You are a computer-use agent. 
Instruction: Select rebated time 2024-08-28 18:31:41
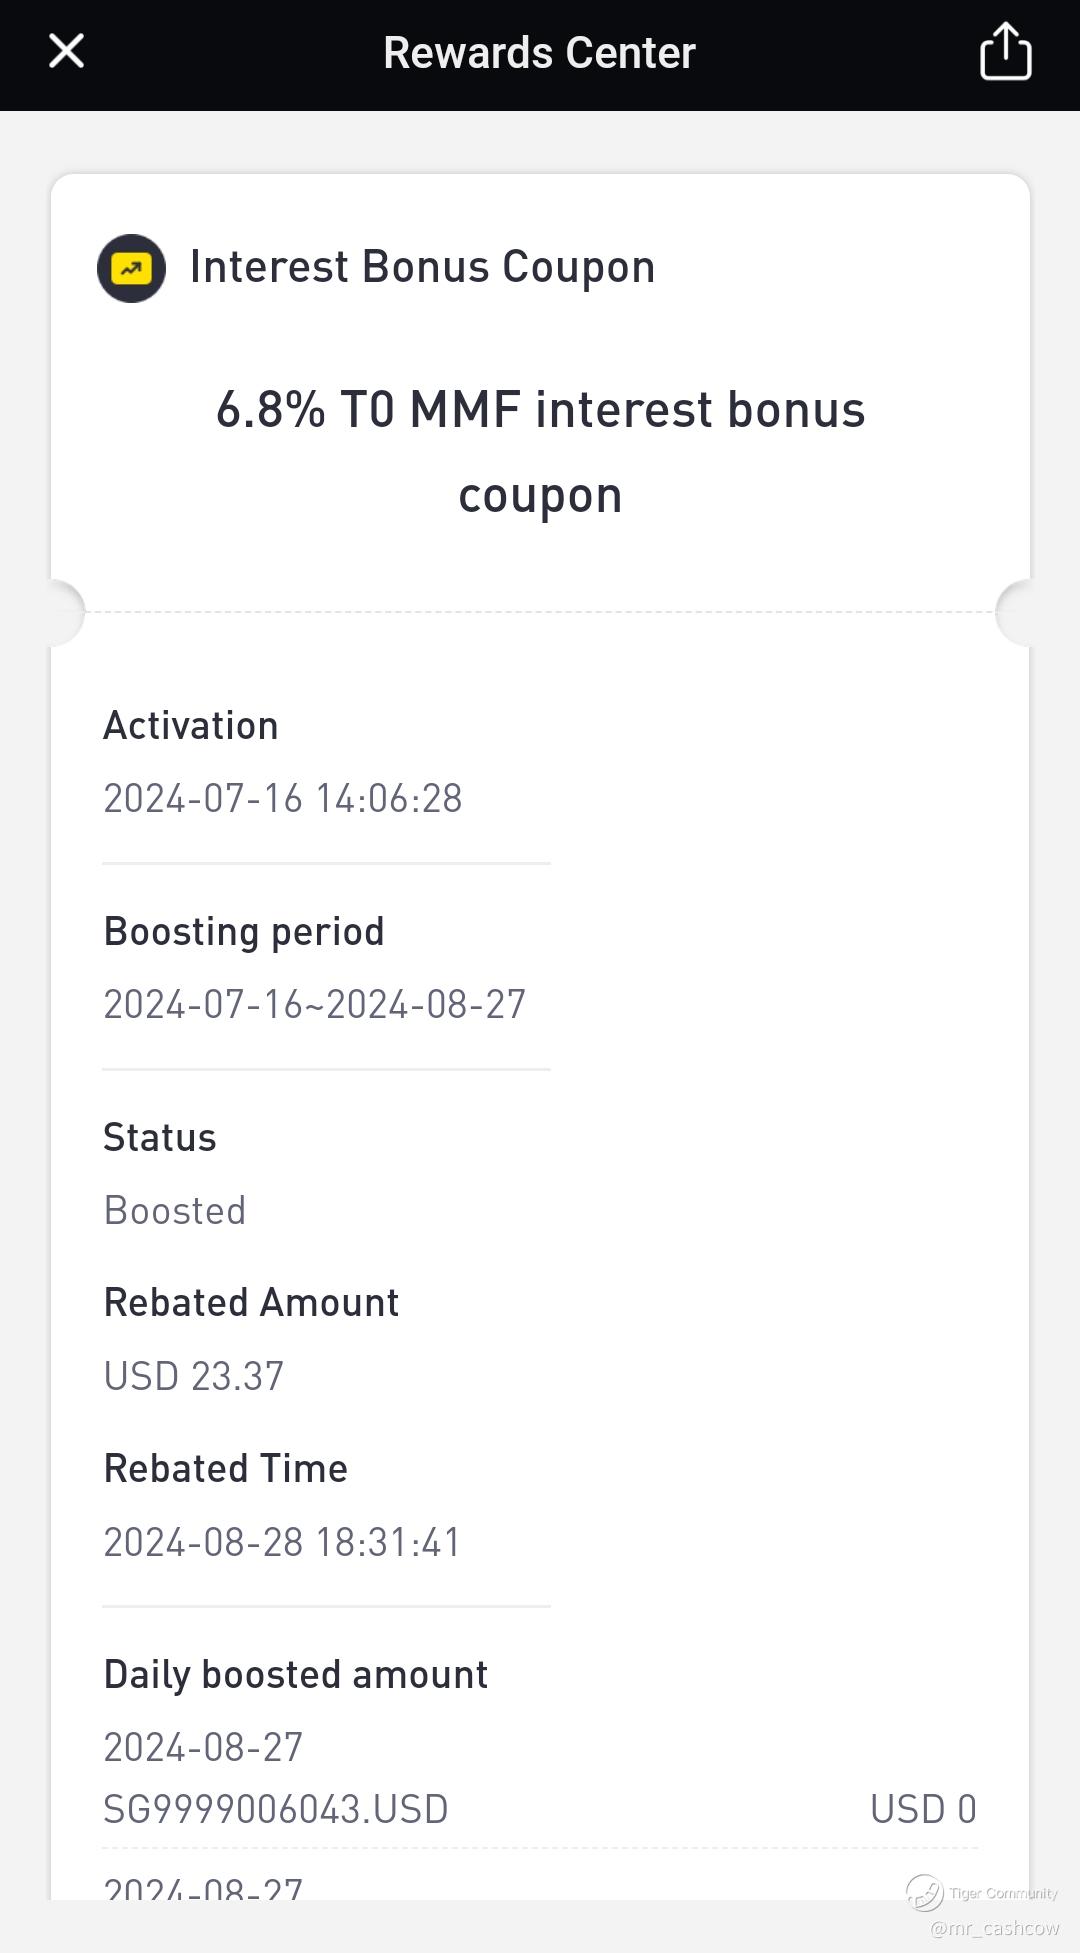pyautogui.click(x=282, y=1543)
